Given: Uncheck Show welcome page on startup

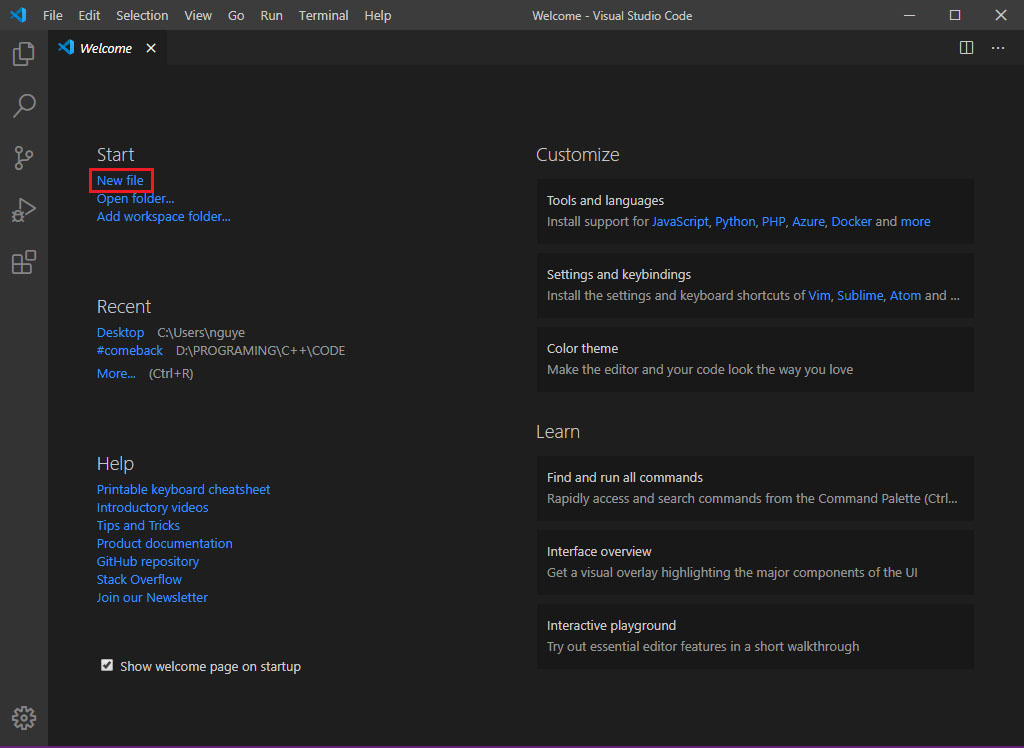Looking at the screenshot, I should 107,666.
